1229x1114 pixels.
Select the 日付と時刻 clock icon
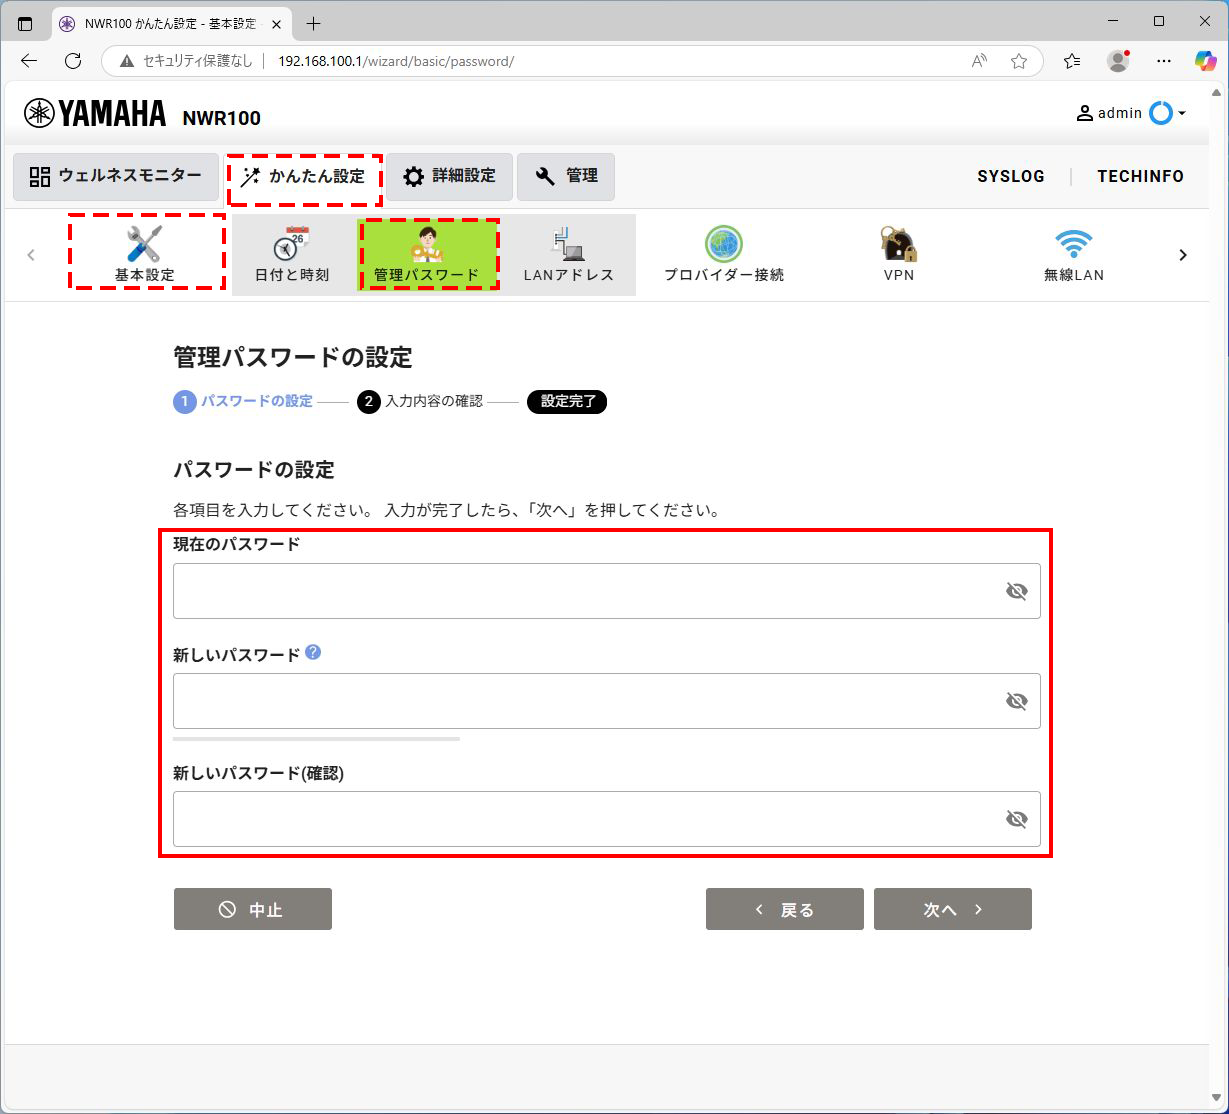(x=290, y=253)
